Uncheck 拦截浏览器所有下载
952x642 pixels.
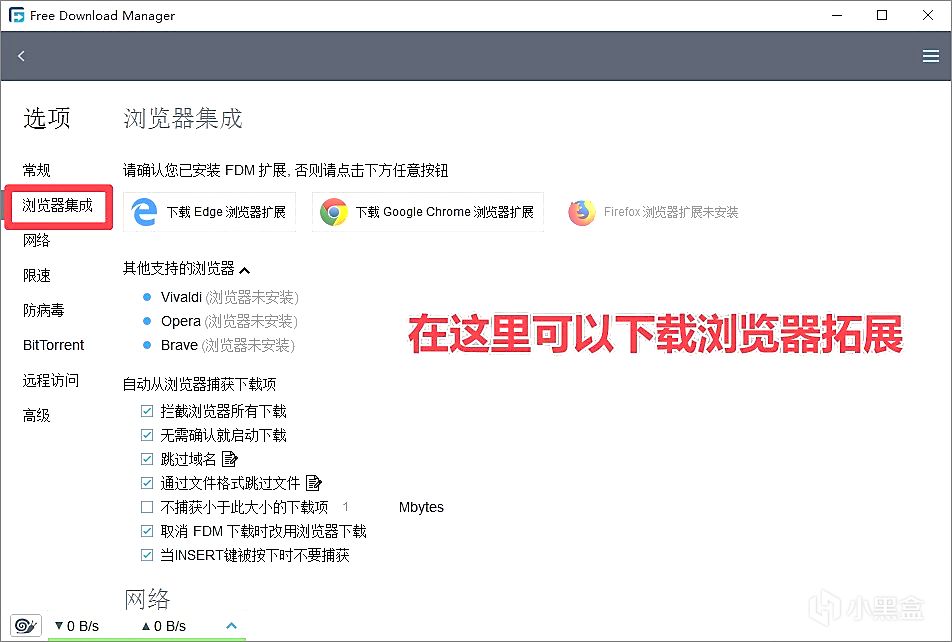point(146,411)
